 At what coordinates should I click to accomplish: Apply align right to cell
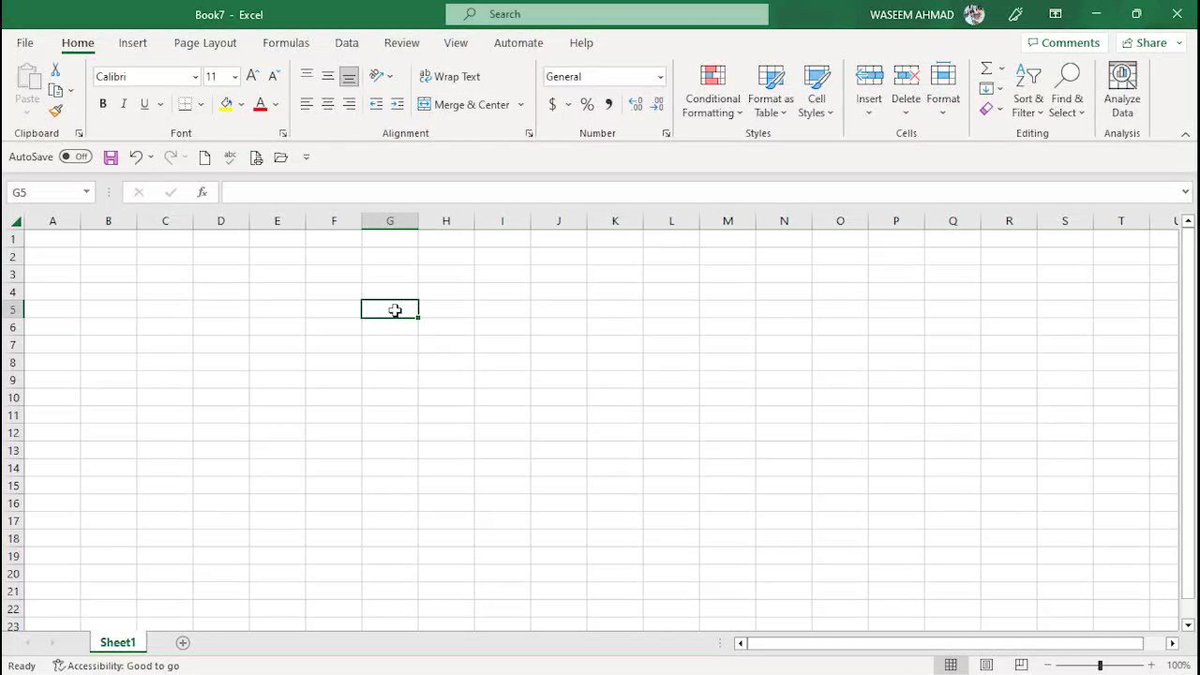tap(349, 104)
